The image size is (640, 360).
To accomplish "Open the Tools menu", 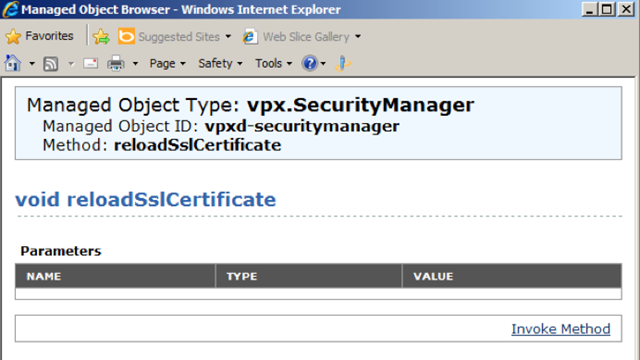I will (x=273, y=64).
